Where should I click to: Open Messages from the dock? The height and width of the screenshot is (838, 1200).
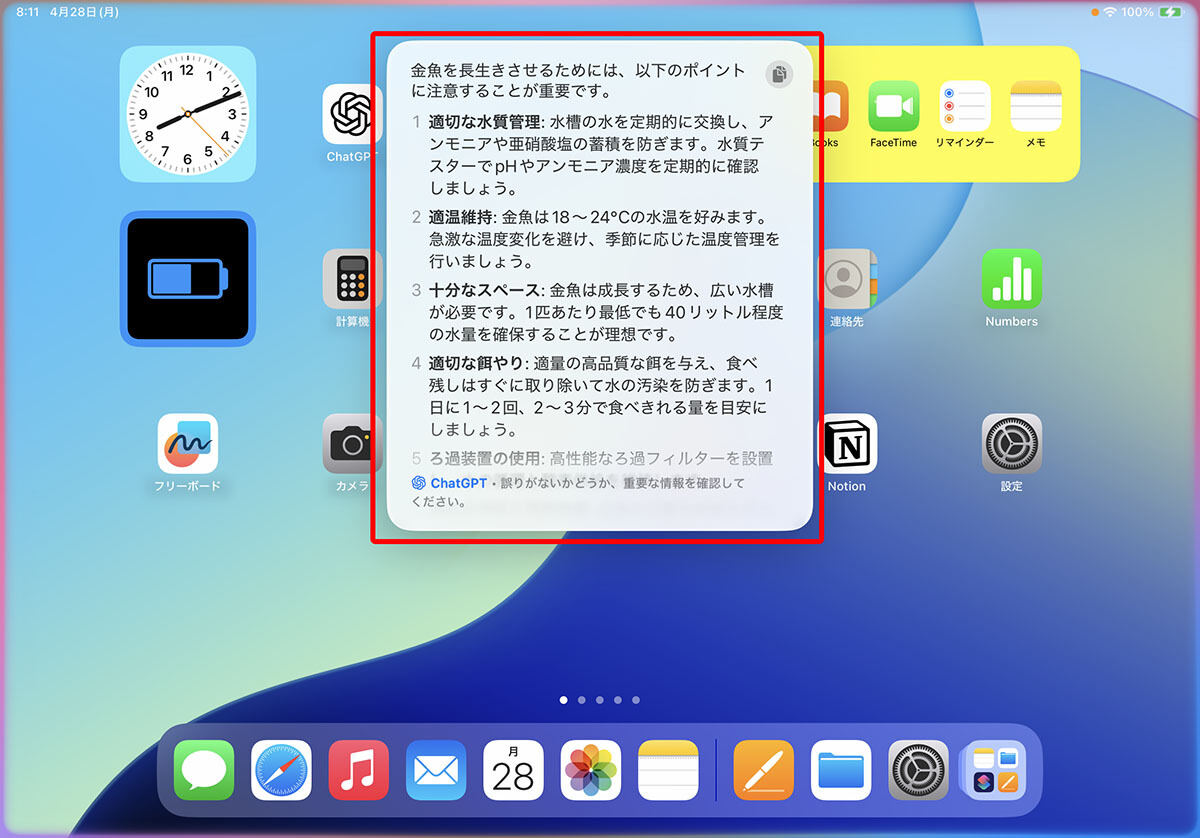click(x=204, y=770)
